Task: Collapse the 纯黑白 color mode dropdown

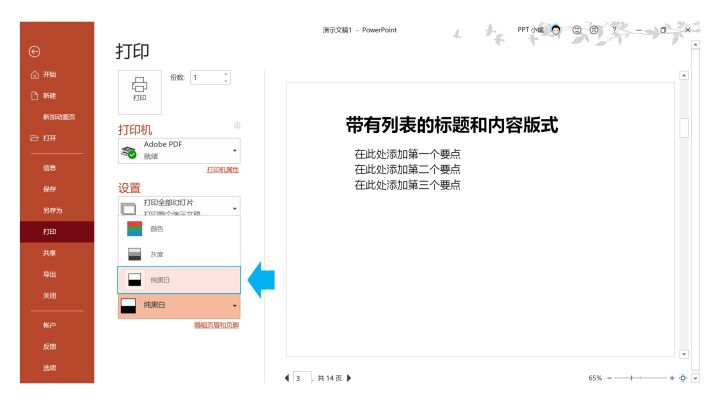Action: tap(179, 306)
